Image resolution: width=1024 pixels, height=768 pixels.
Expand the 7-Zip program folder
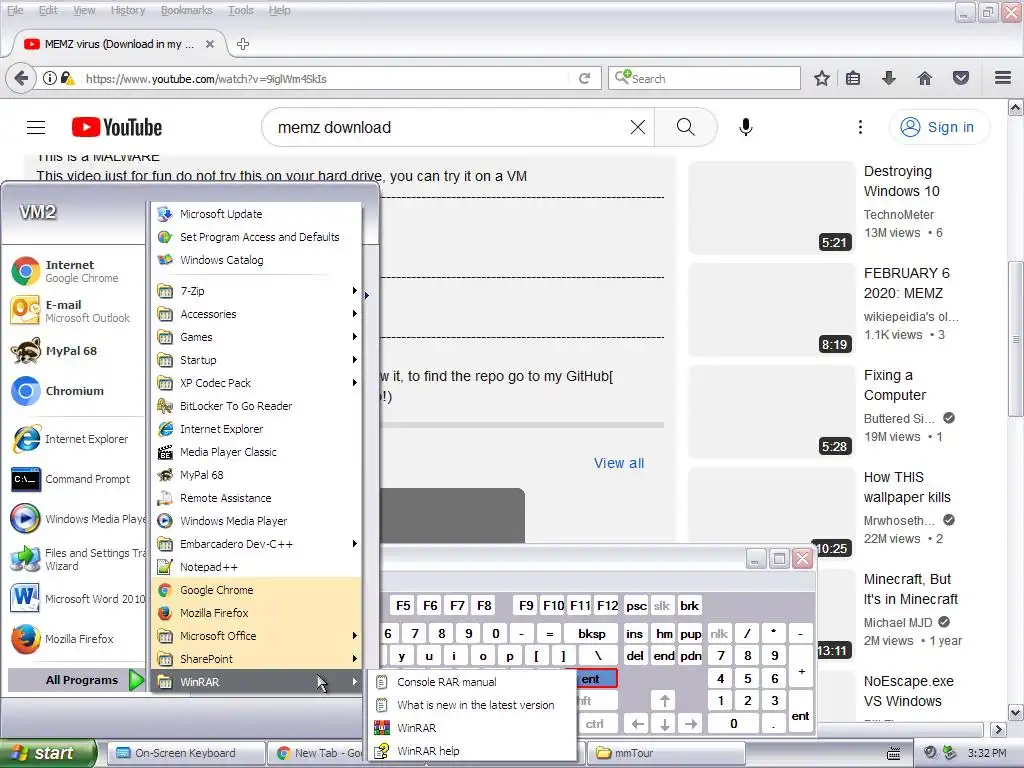coord(257,291)
